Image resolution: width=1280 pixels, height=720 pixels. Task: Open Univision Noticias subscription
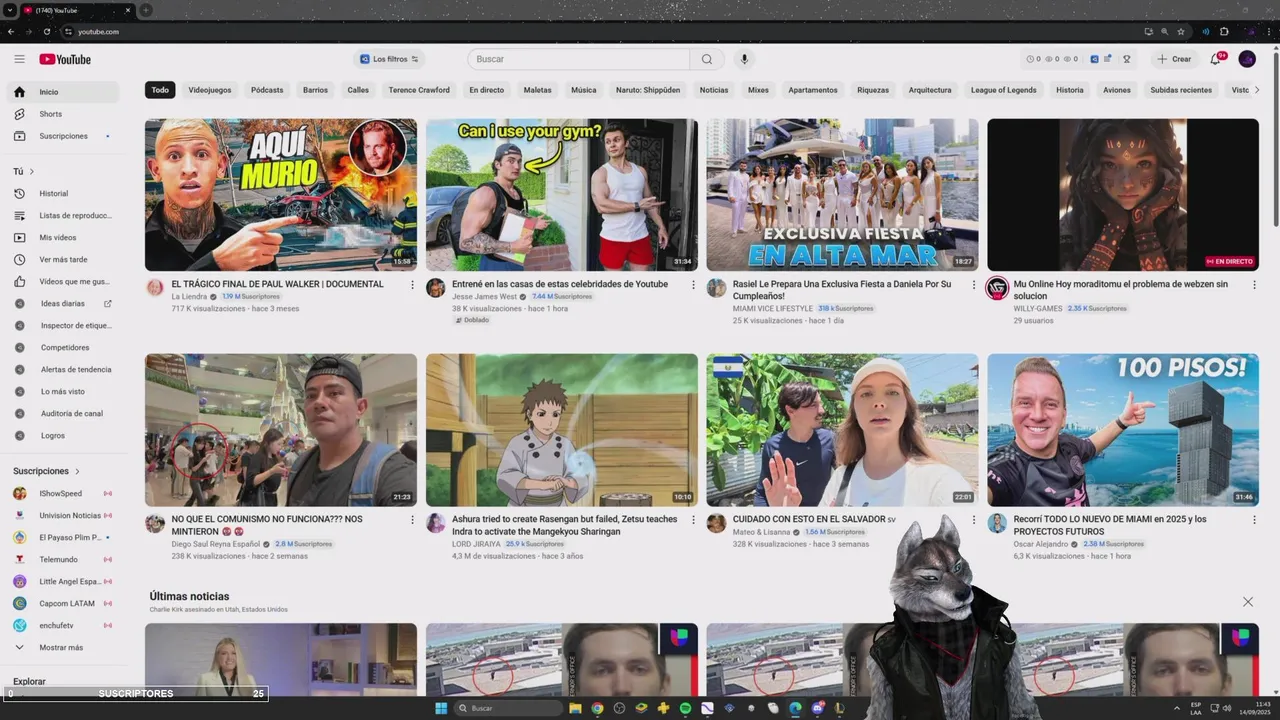tap(62, 515)
